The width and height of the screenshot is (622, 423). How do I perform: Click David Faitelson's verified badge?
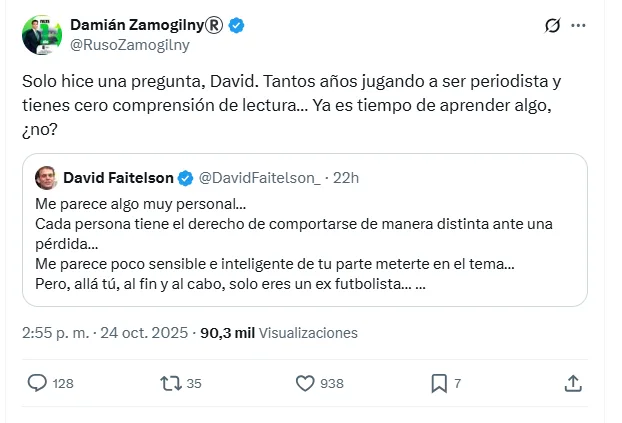tap(186, 178)
